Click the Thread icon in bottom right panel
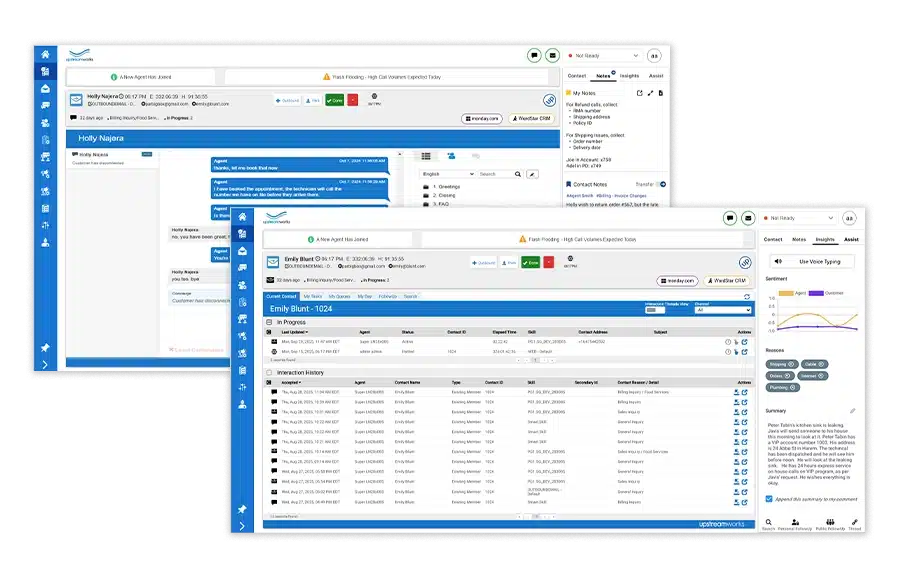This screenshot has width=900, height=564. tap(854, 523)
